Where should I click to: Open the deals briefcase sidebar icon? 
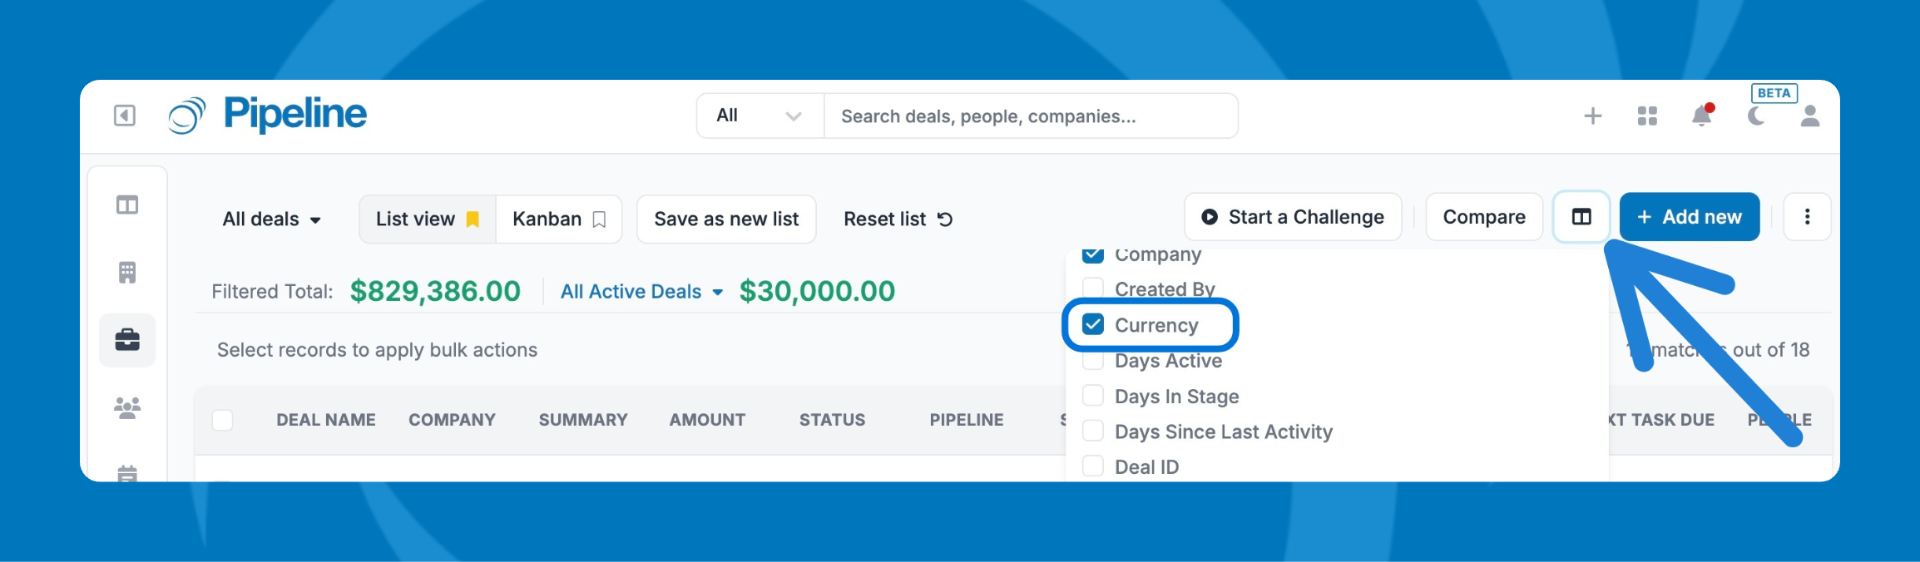[x=127, y=340]
